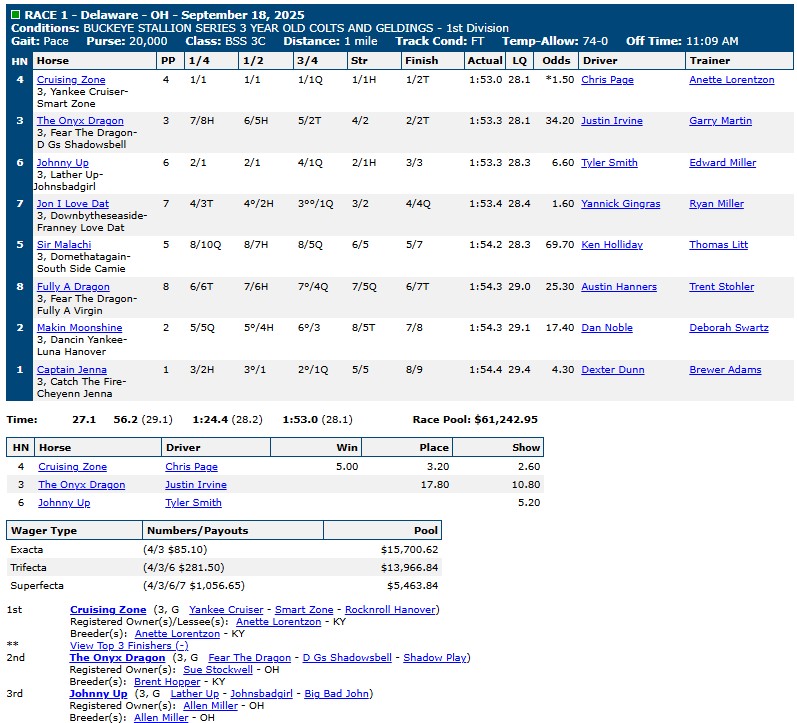Click breeder Brent Hopper link
The width and height of the screenshot is (797, 723).
click(167, 682)
